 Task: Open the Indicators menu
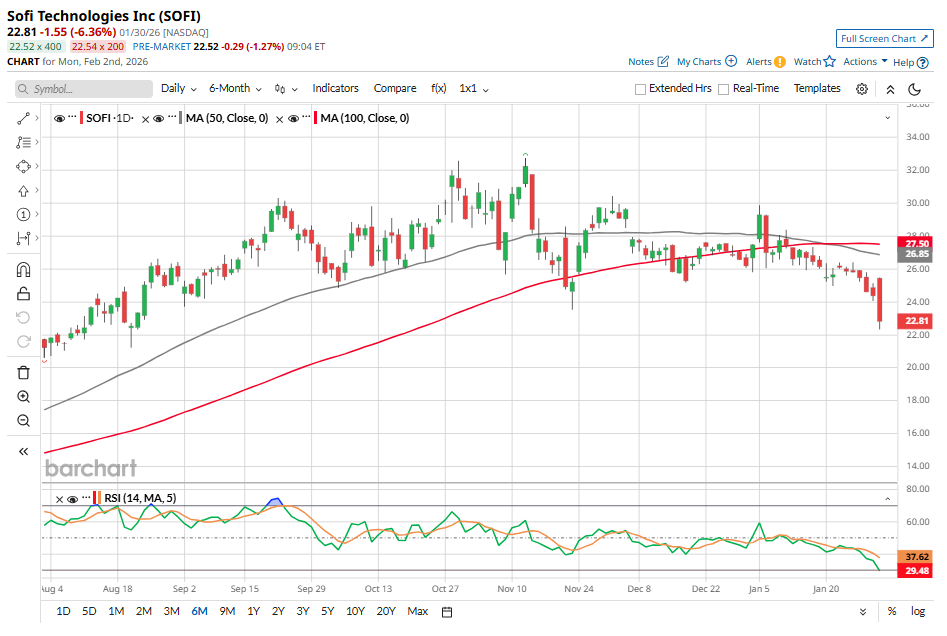pos(335,89)
